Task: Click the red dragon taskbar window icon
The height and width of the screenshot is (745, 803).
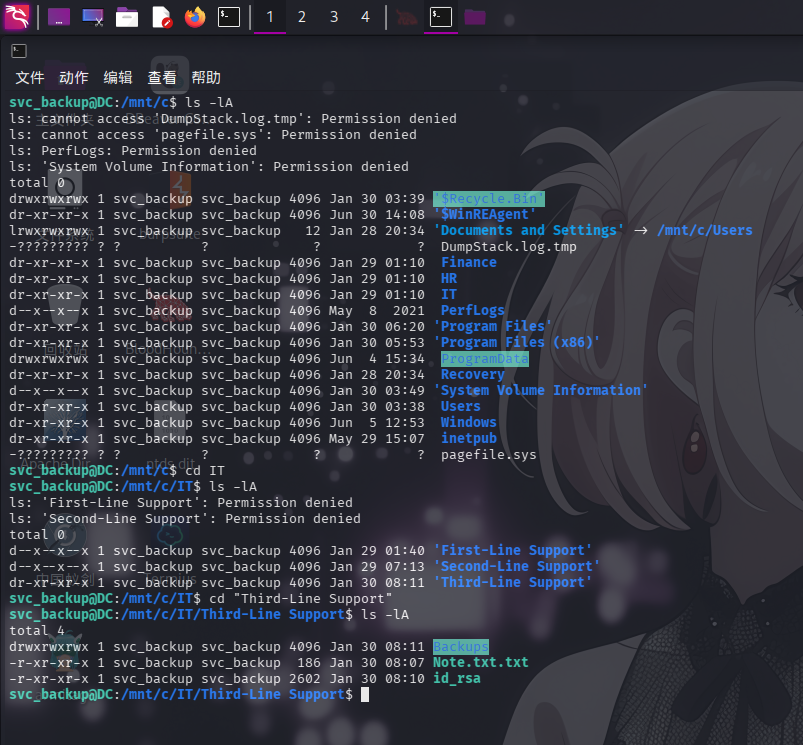Action: click(406, 17)
